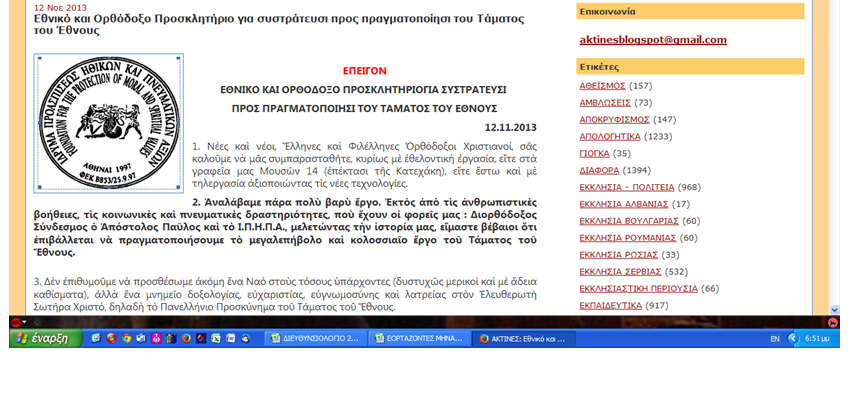The image size is (848, 400).
Task: Click the red icon at the page's bottom-right corner
Action: (832, 322)
